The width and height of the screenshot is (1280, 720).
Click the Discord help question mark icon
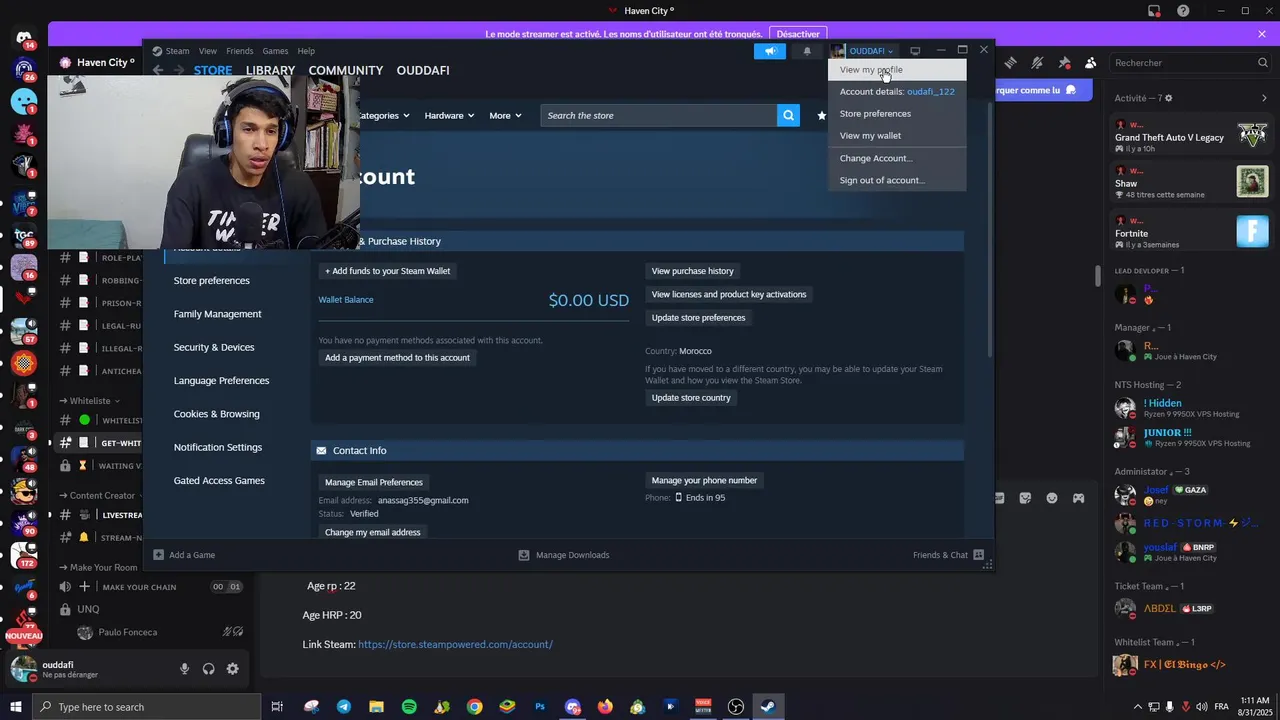(1183, 11)
